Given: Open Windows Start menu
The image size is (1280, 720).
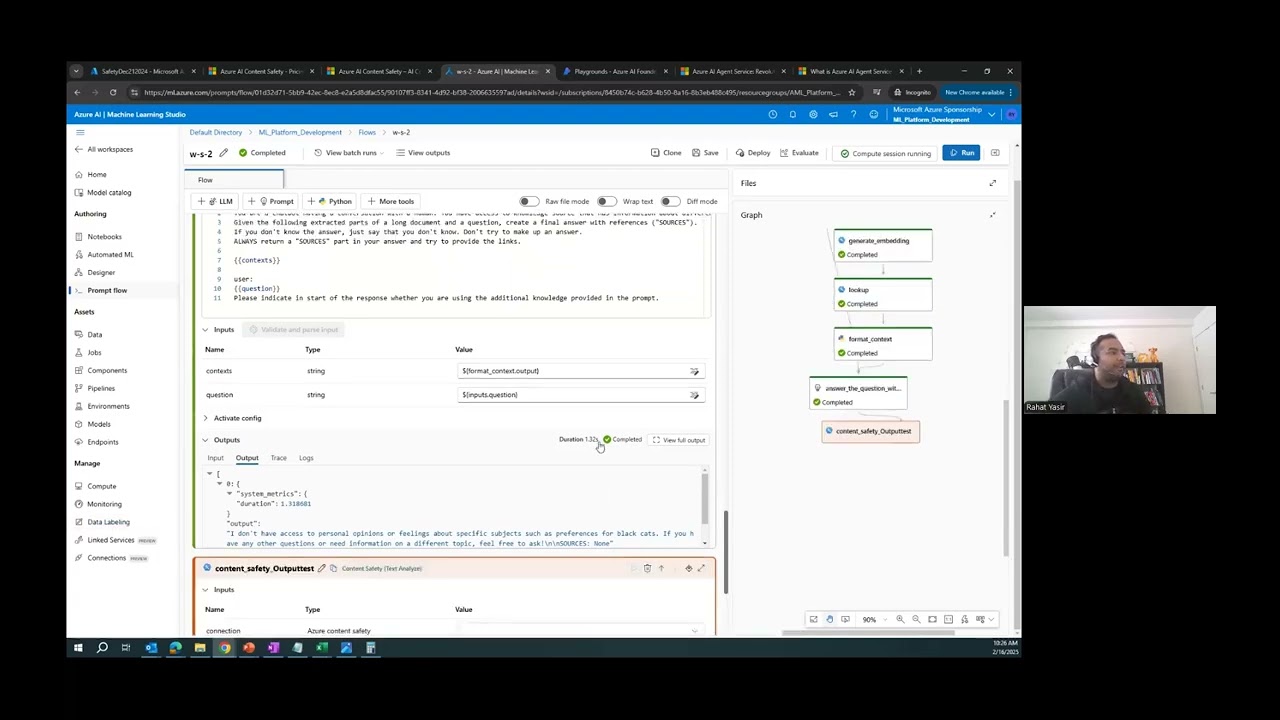Looking at the screenshot, I should click(77, 648).
